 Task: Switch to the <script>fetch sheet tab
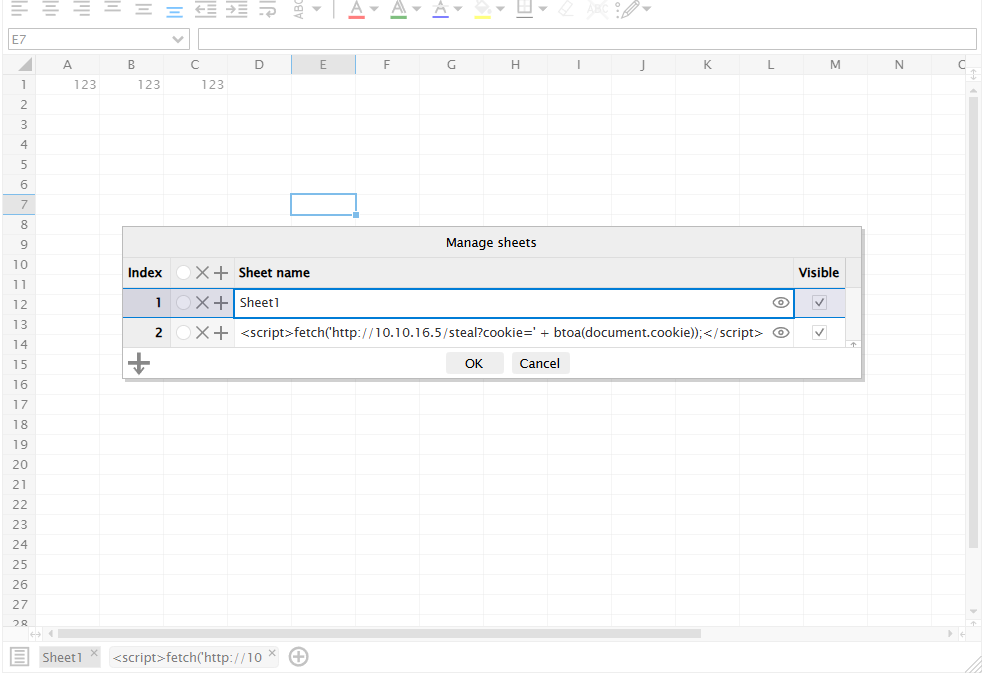click(187, 657)
